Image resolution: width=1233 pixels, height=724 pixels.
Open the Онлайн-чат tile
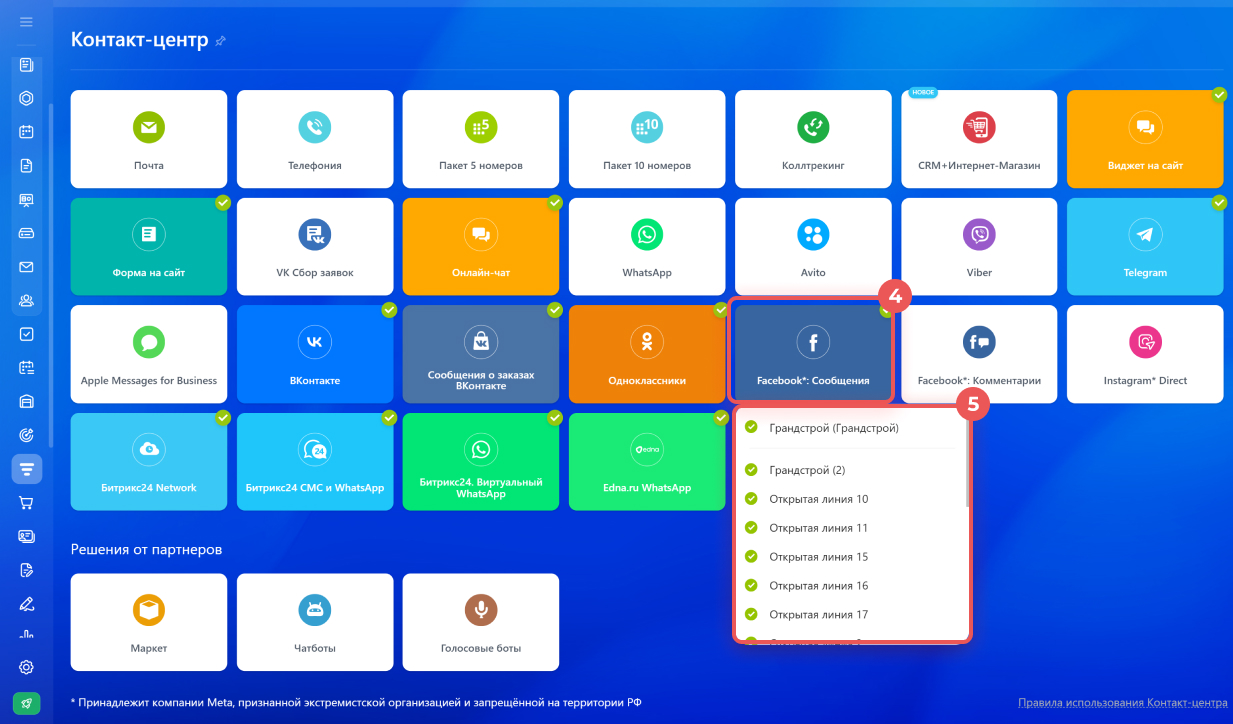point(481,247)
